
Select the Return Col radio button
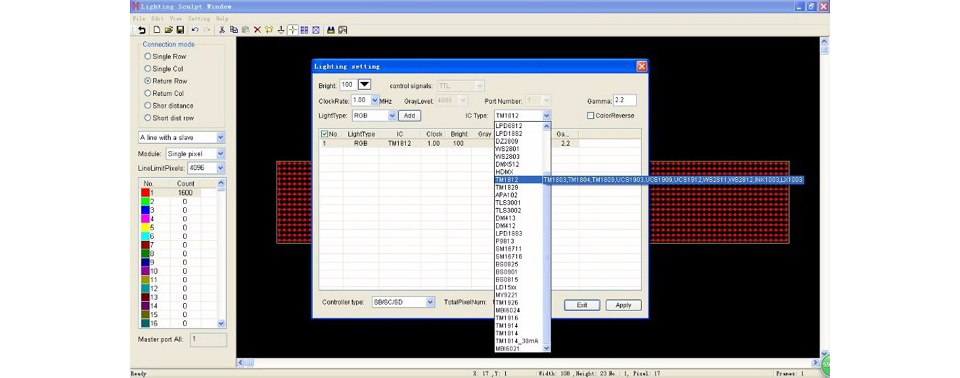pos(164,93)
